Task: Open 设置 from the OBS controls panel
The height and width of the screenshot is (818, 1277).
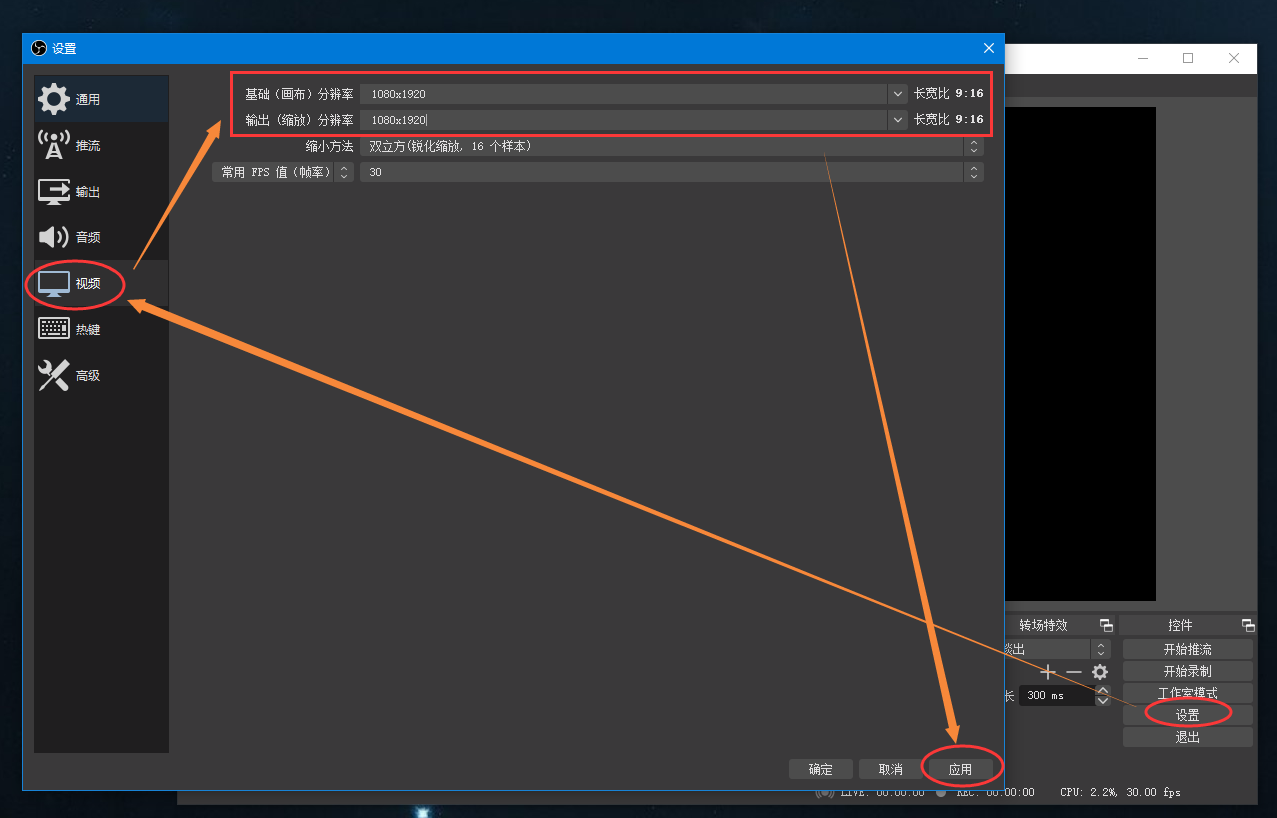Action: (x=1187, y=715)
